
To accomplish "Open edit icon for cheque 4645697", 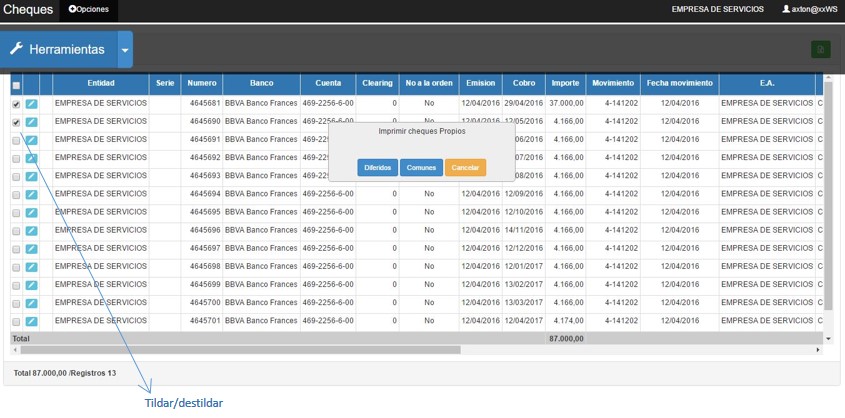I will (31, 248).
